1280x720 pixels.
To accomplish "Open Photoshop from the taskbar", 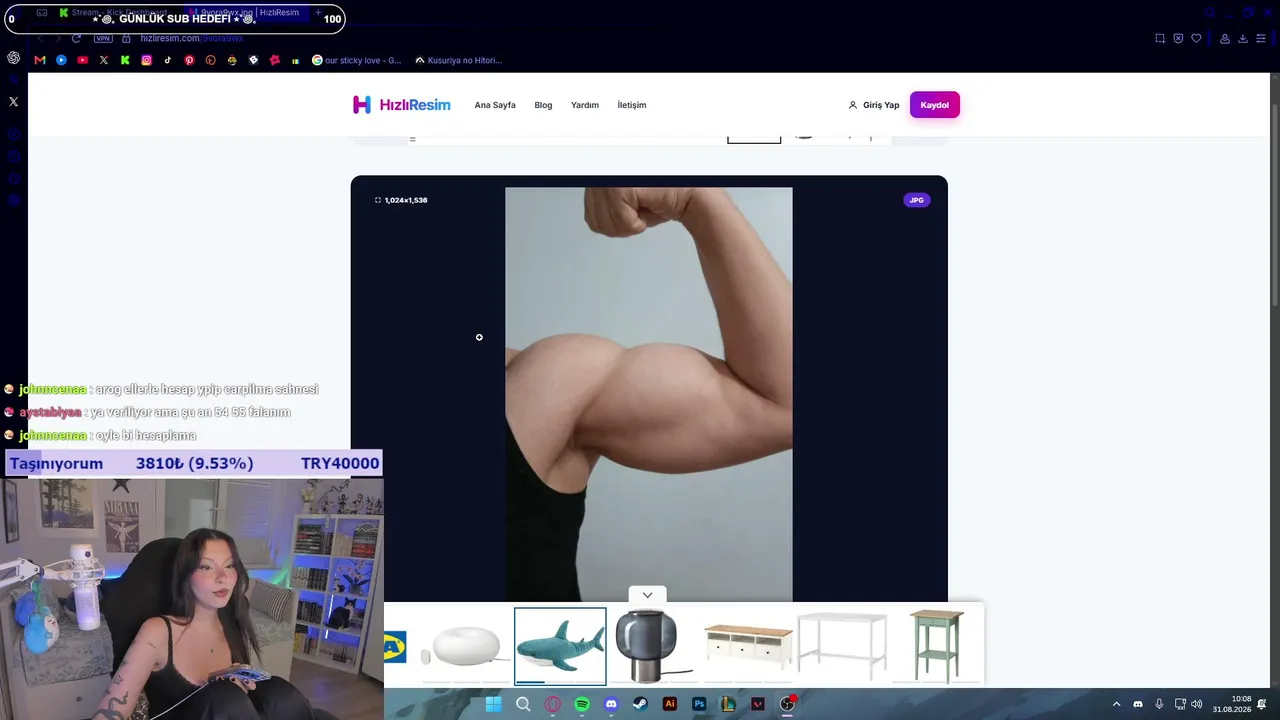I will point(699,704).
